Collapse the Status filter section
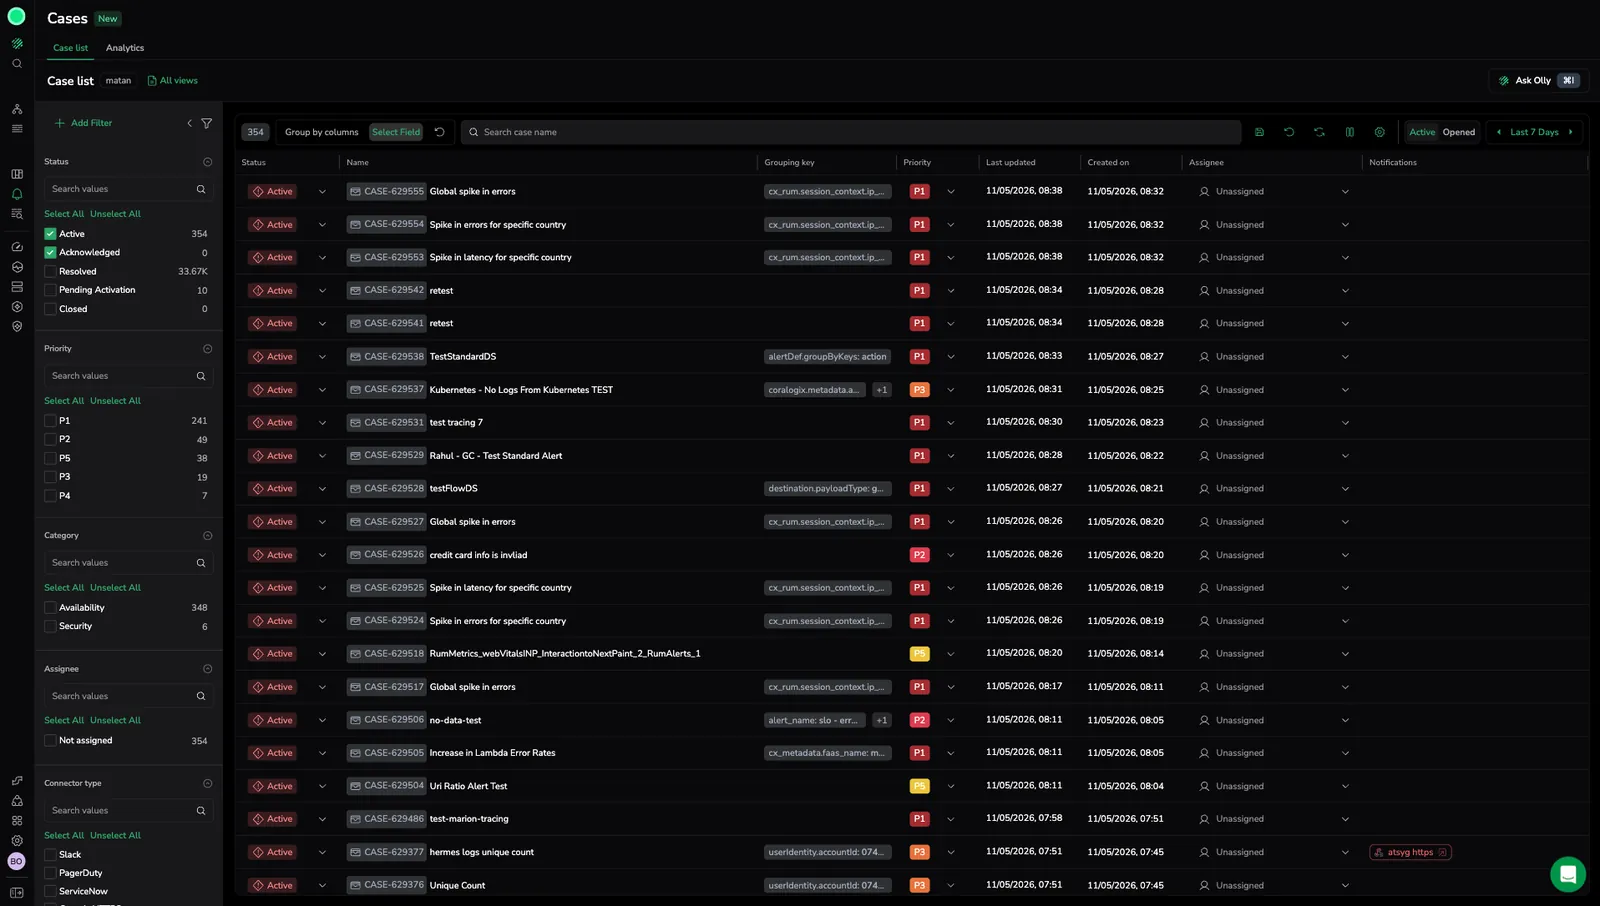The width and height of the screenshot is (1600, 906). click(x=207, y=162)
